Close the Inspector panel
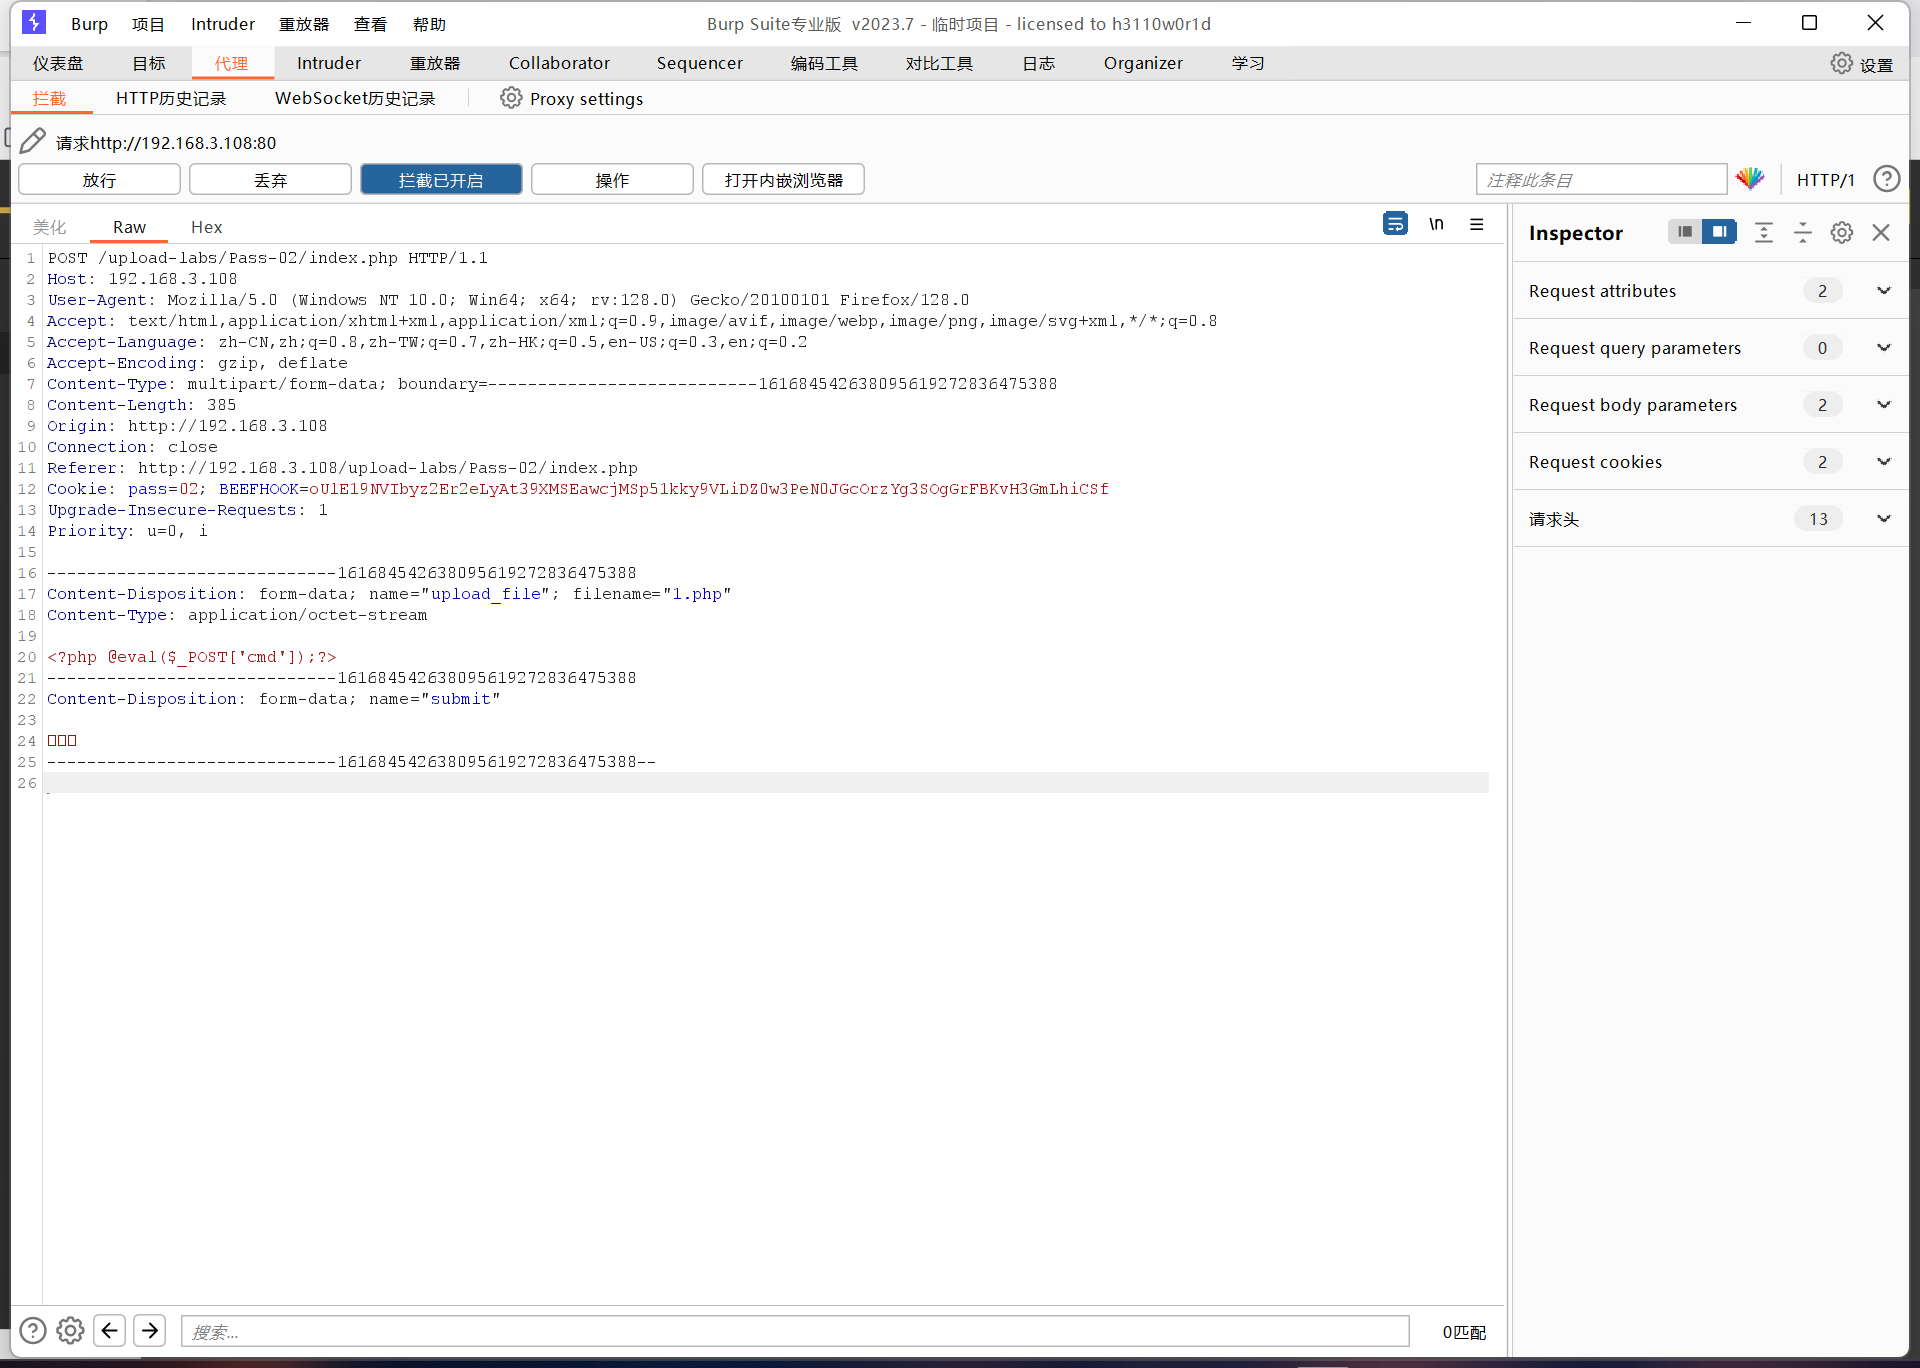This screenshot has height=1368, width=1920. 1881,233
